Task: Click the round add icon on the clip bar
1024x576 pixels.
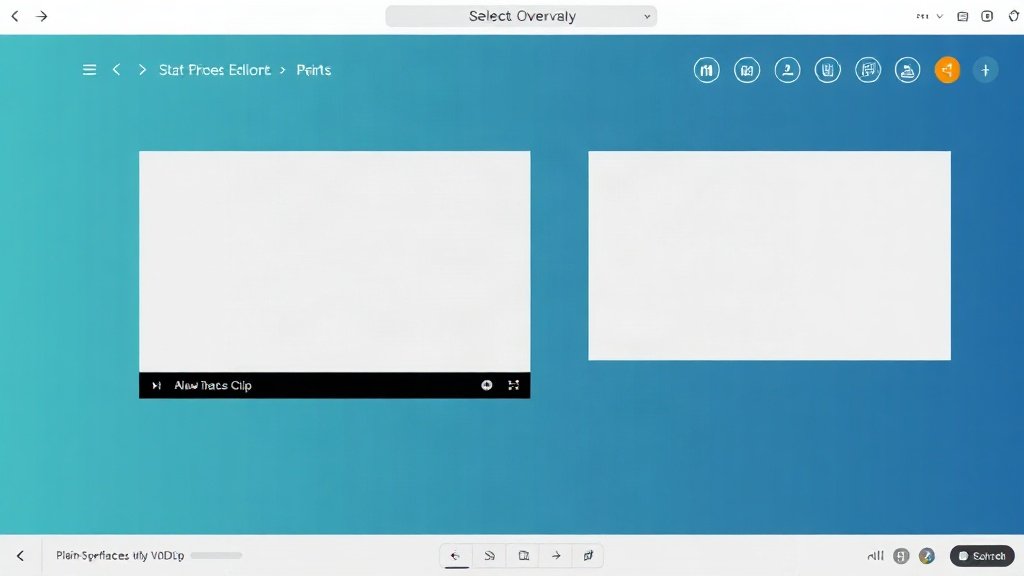Action: 487,385
